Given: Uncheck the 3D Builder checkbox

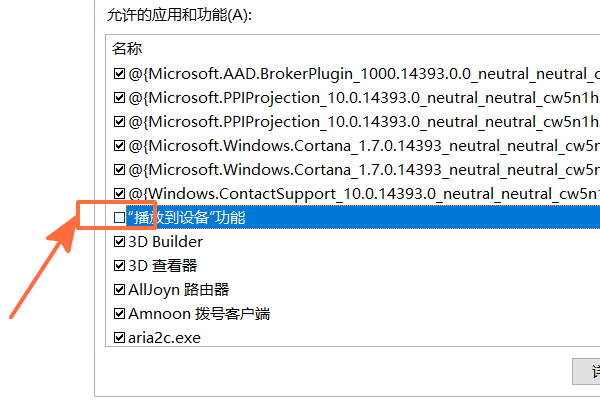Looking at the screenshot, I should [120, 241].
